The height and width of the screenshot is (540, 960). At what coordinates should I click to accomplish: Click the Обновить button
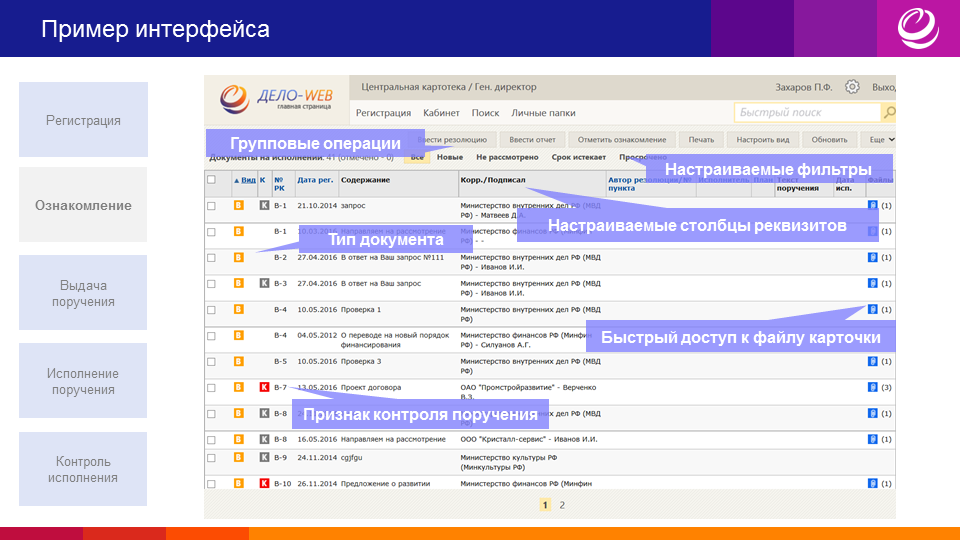pos(829,140)
